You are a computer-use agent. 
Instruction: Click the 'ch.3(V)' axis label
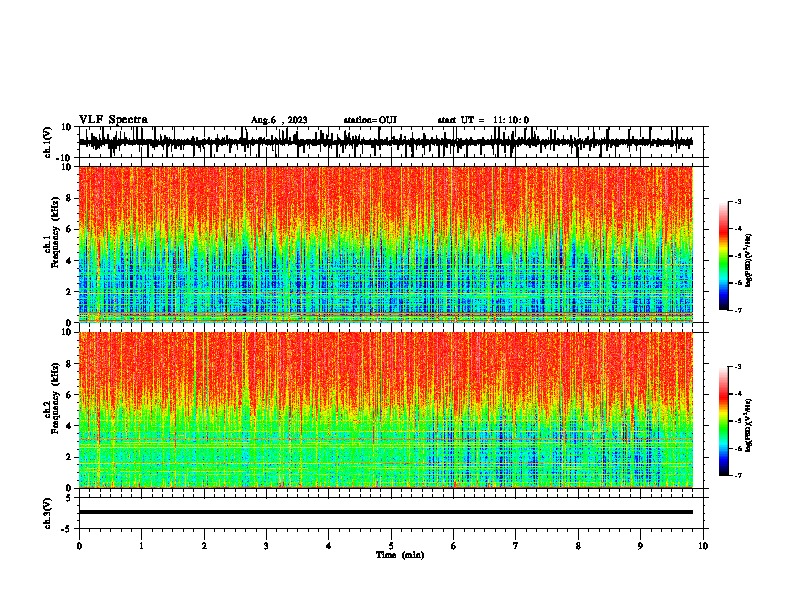pos(47,513)
